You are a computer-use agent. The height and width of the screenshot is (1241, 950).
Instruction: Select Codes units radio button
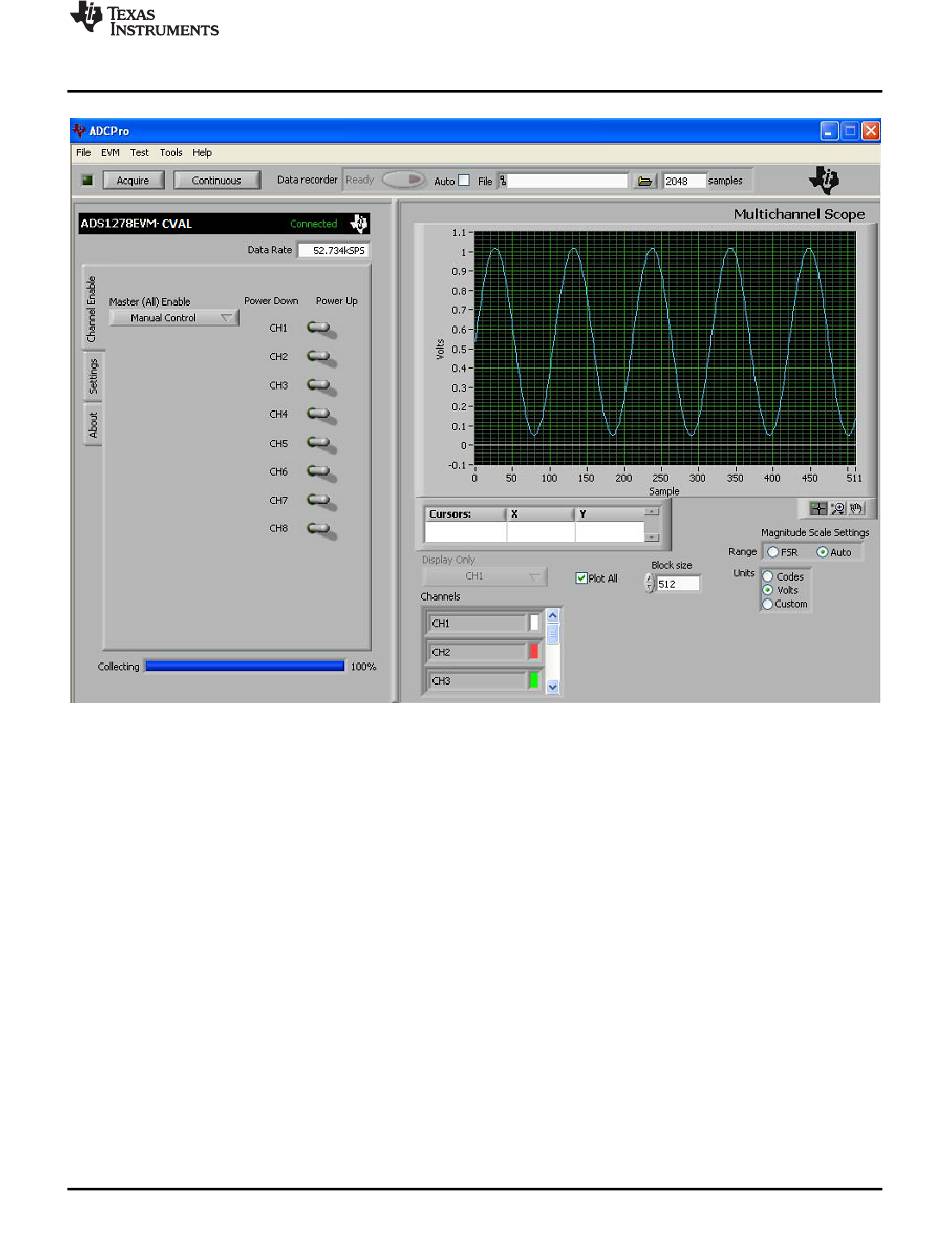[767, 577]
